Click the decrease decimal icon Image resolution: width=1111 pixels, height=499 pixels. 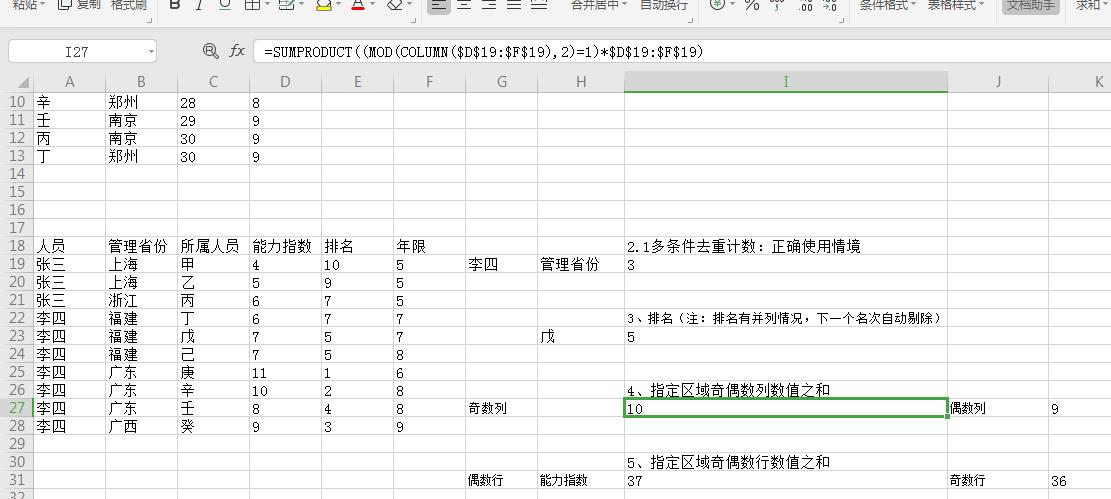tap(829, 5)
